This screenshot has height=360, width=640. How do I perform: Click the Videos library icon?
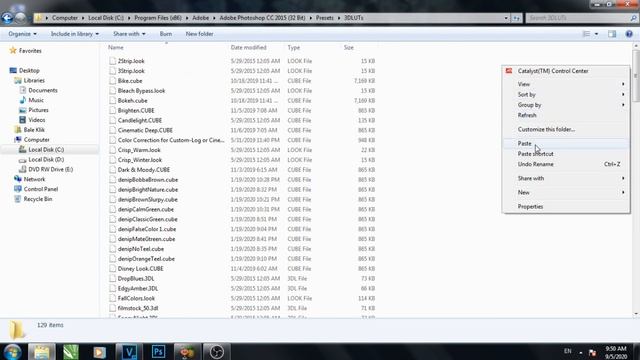22,120
